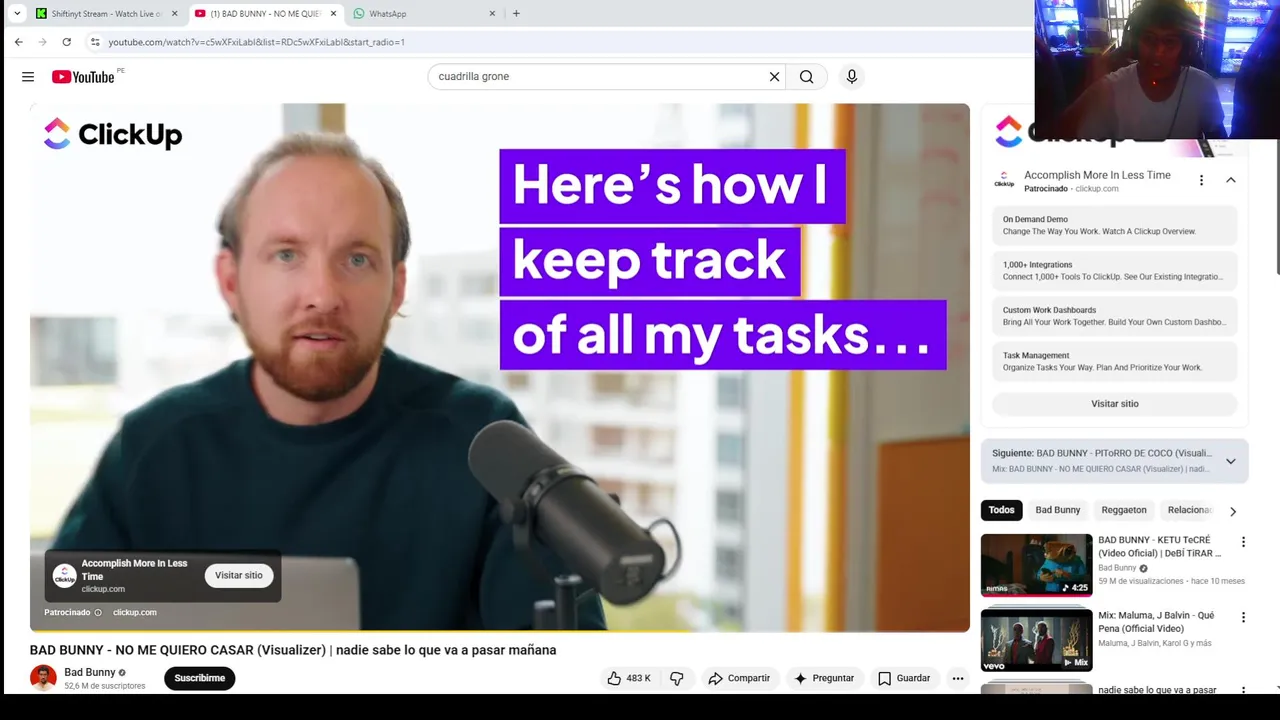Image resolution: width=1280 pixels, height=720 pixels.
Task: Click KETU TeCRÉ video title
Action: click(x=1160, y=546)
